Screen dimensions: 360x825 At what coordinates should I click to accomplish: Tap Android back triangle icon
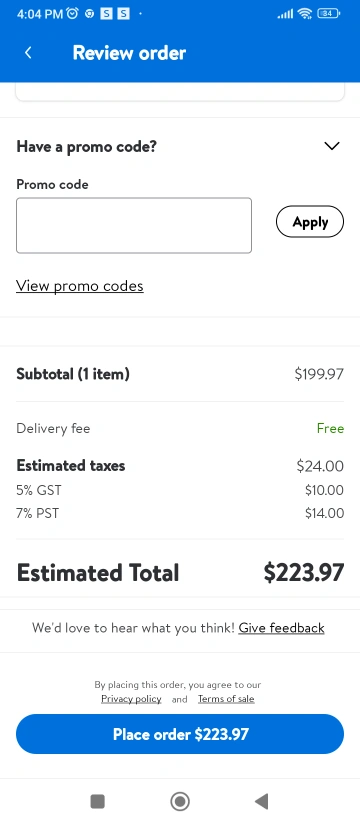coord(262,801)
